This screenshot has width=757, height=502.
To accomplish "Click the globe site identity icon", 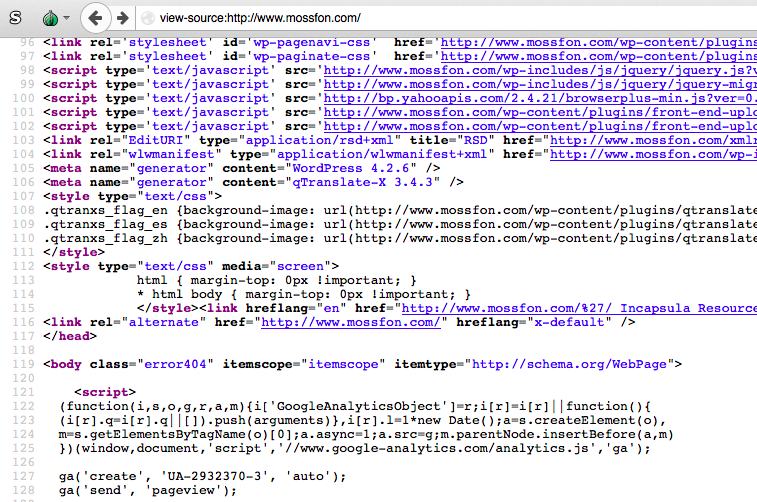I will (148, 18).
